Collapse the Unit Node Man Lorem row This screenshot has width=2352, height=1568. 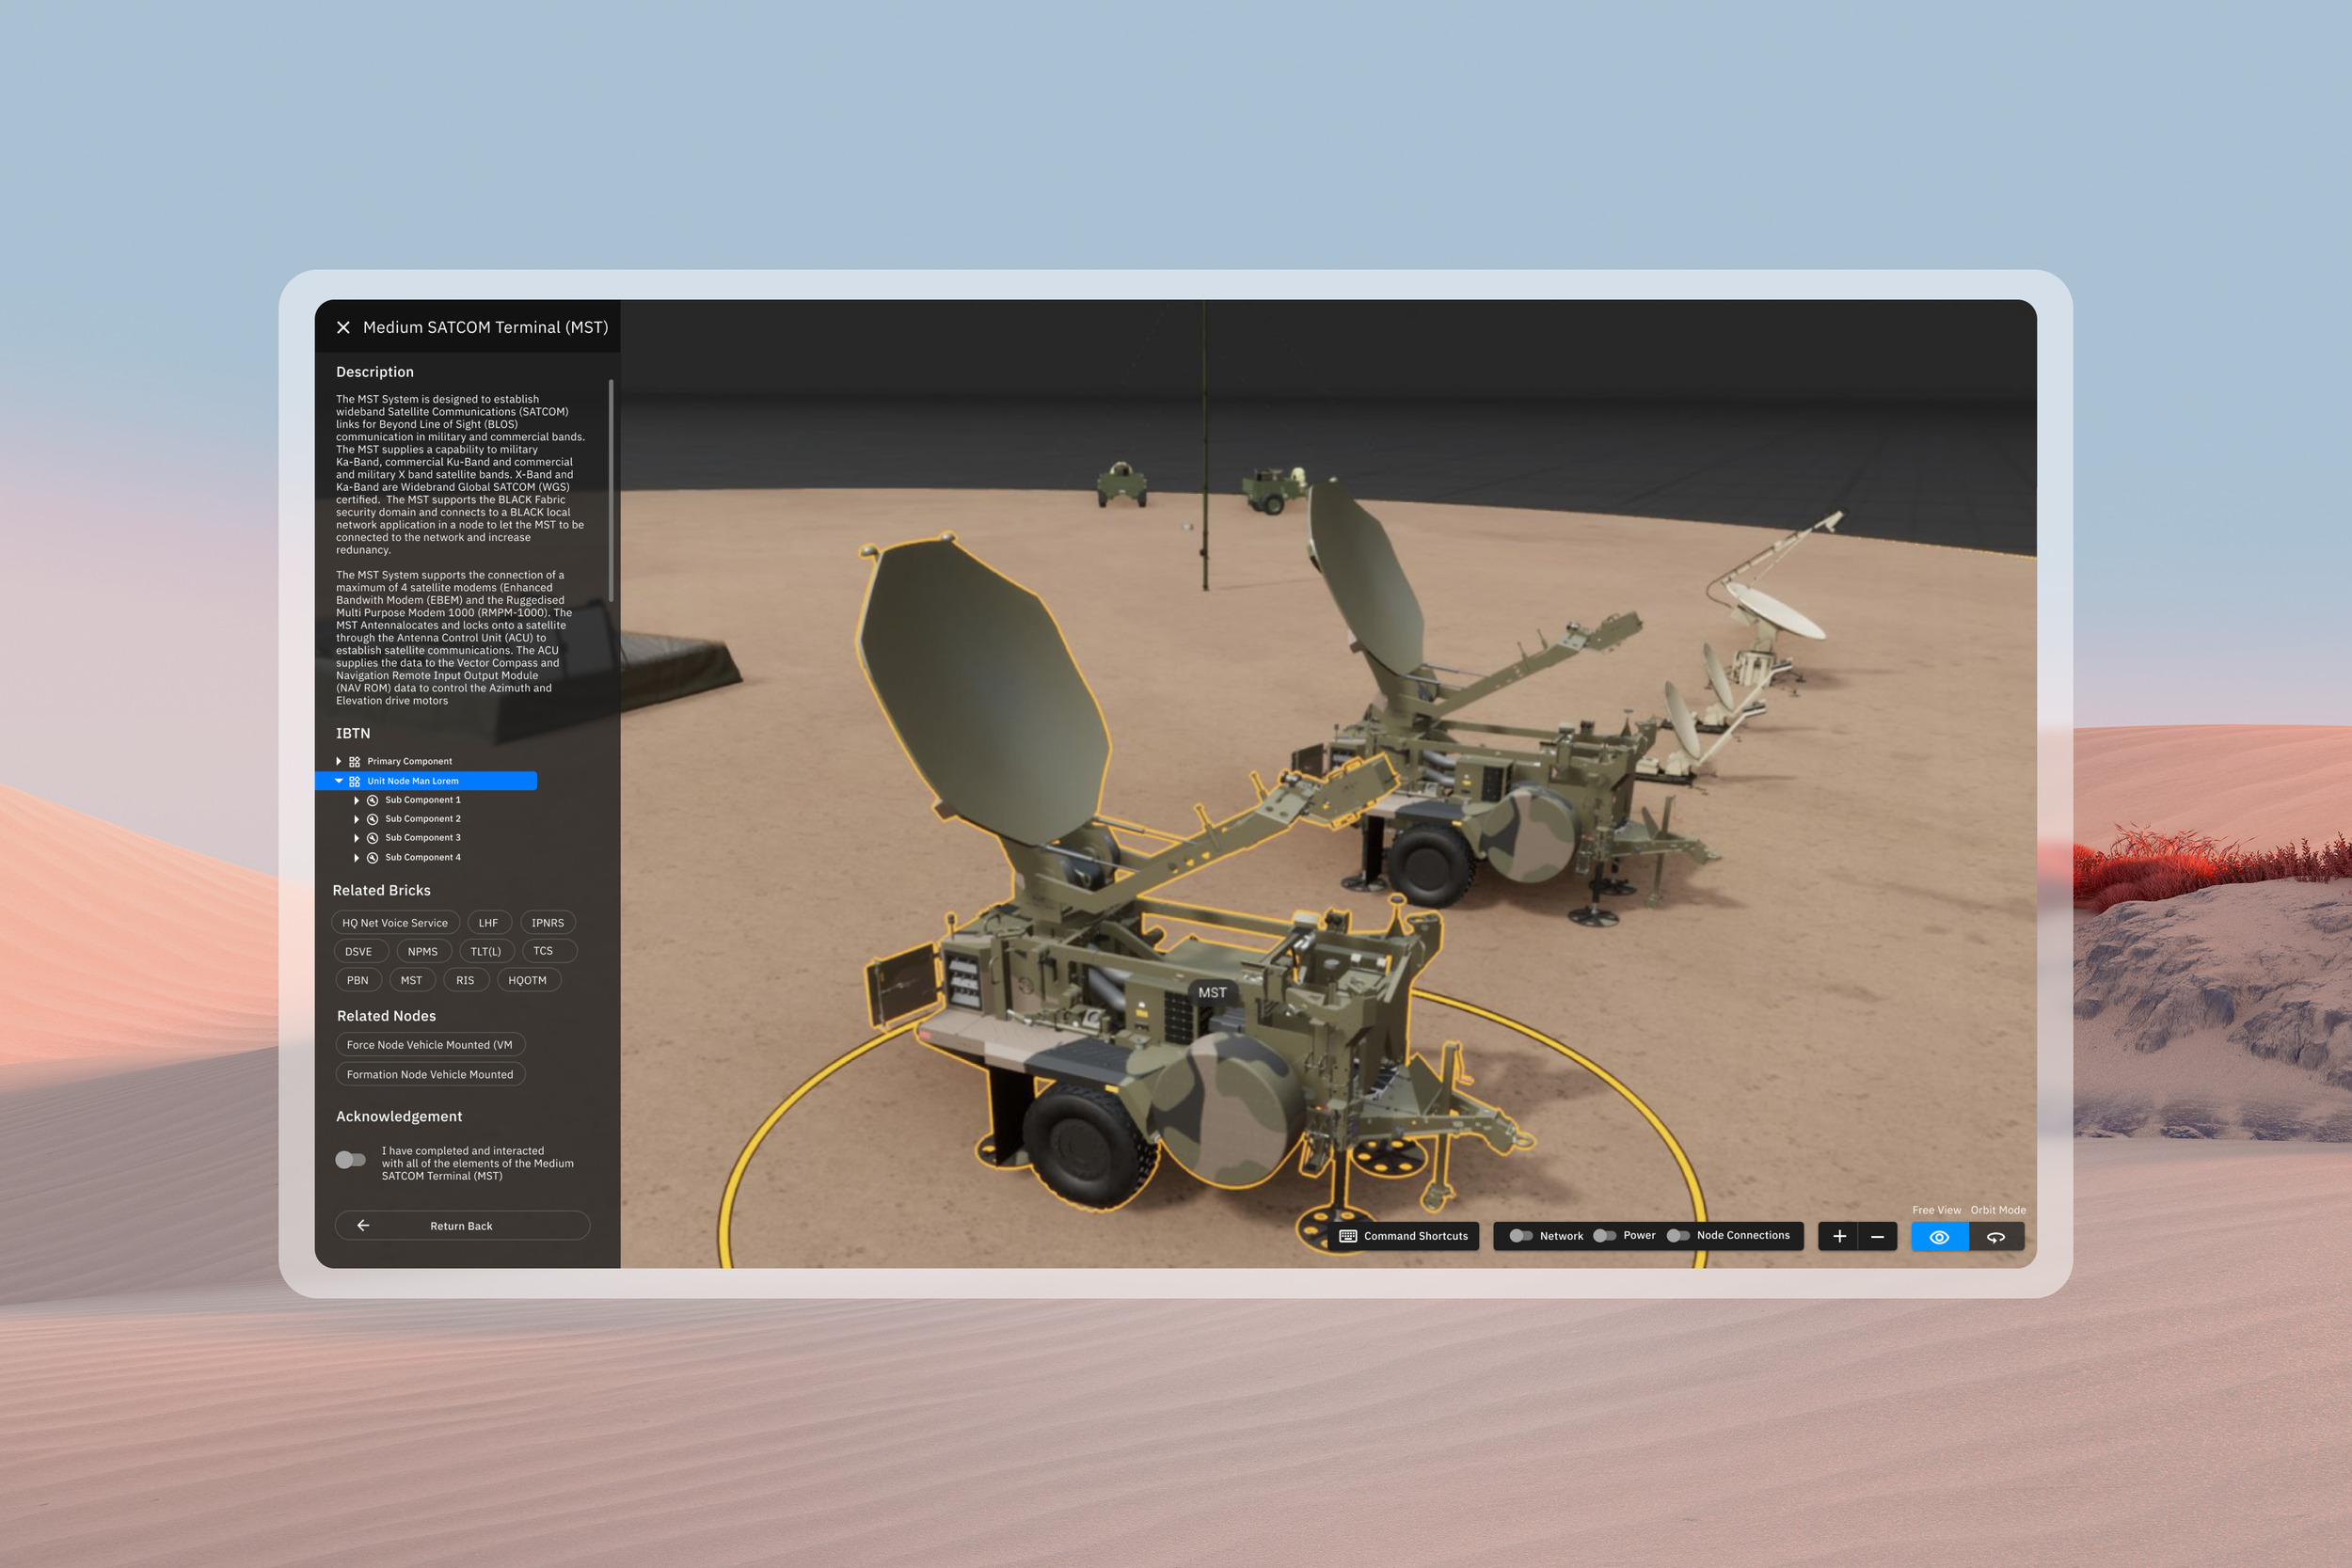pos(338,781)
